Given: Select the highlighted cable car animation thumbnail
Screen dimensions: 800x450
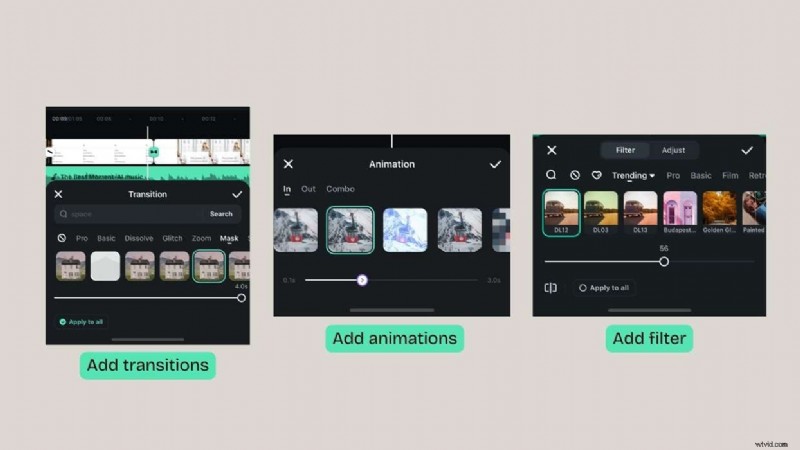Looking at the screenshot, I should pos(350,230).
